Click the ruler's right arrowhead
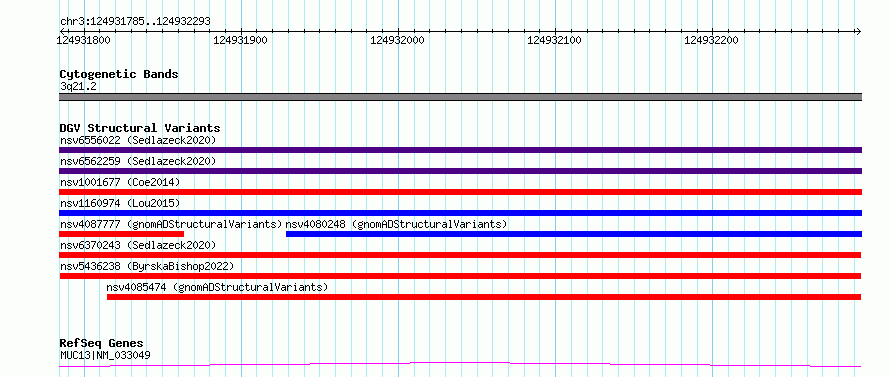Viewport: 890px width, 377px height. click(858, 31)
